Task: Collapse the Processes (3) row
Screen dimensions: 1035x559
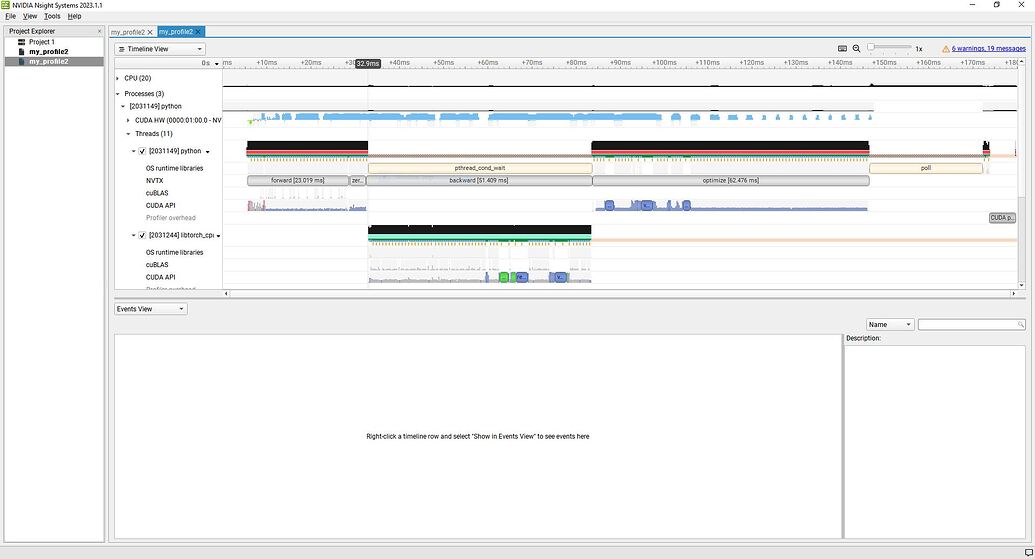Action: 117,94
